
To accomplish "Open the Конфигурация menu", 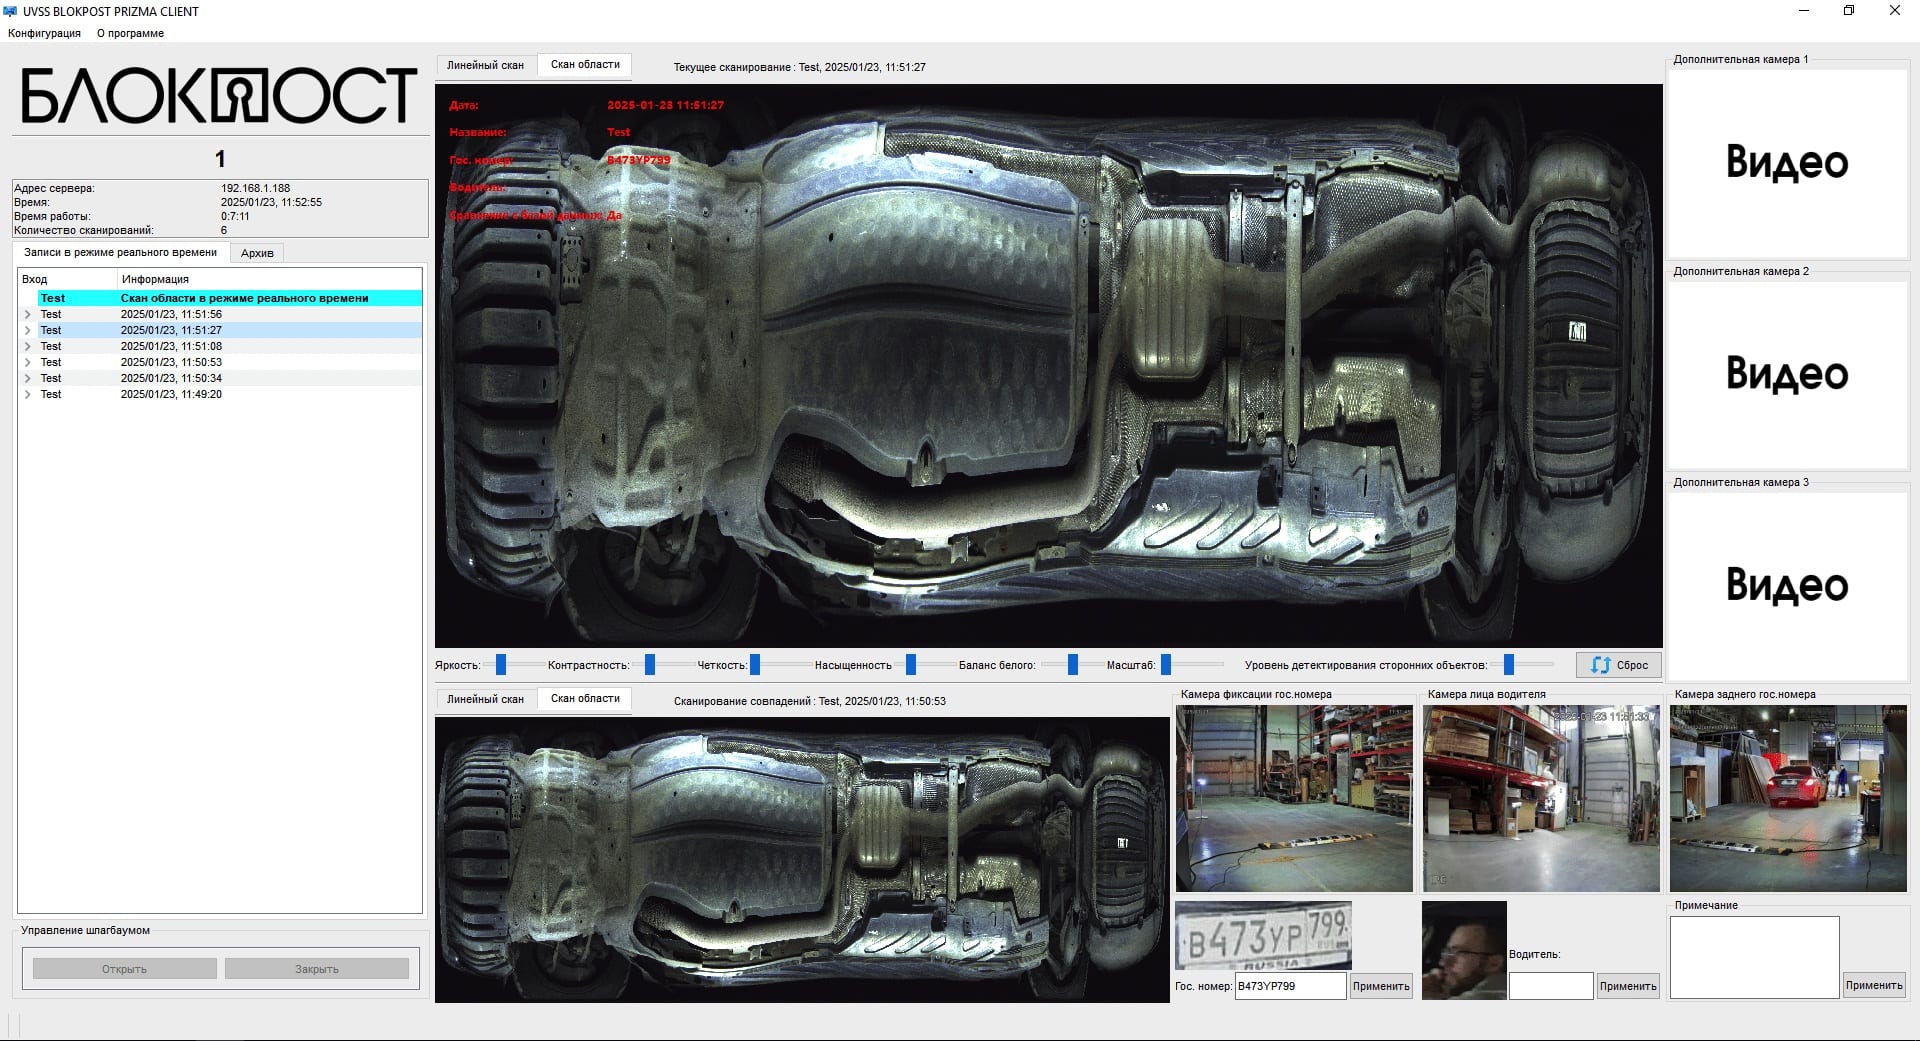I will coord(44,33).
